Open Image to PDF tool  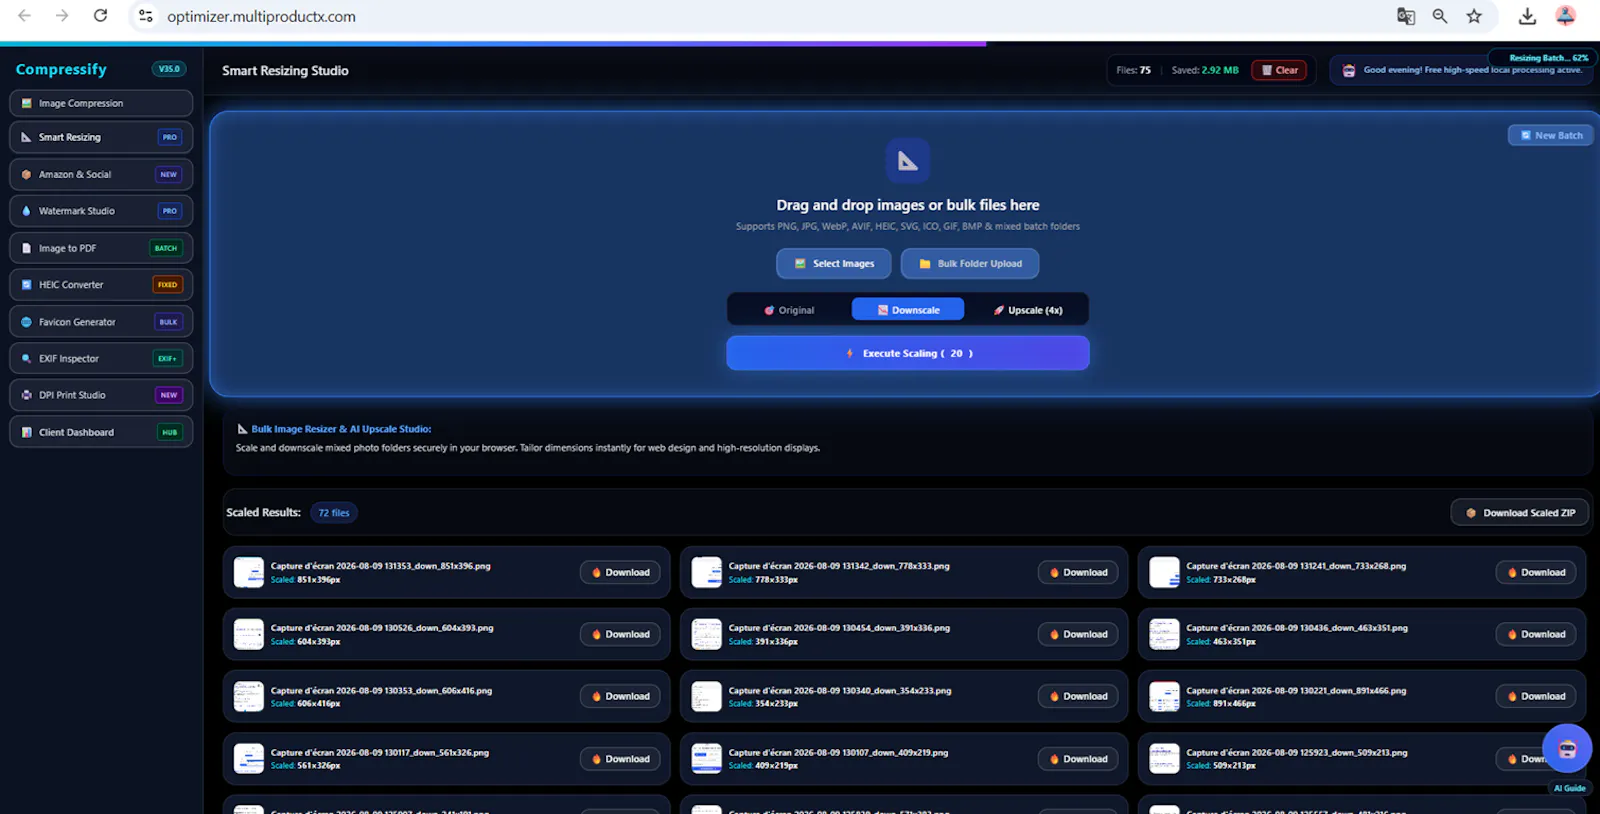(101, 248)
